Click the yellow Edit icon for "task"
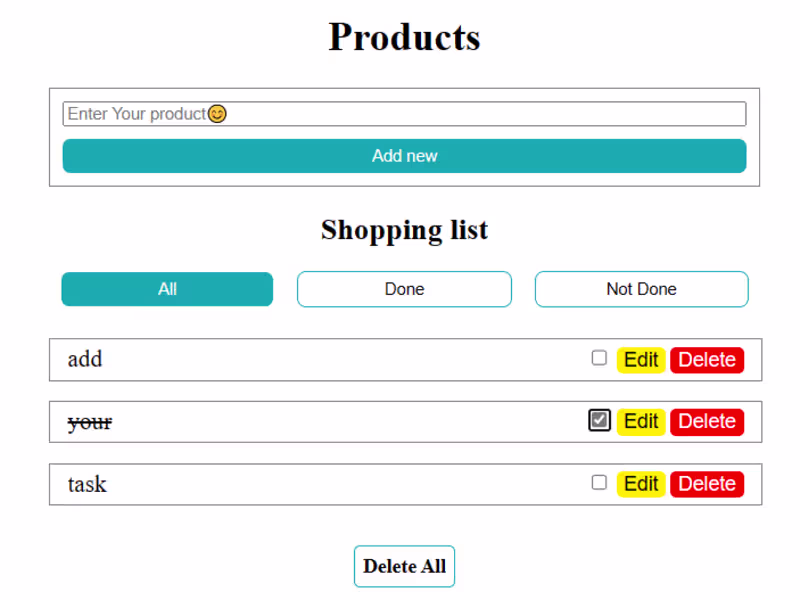The image size is (800, 600). point(641,483)
